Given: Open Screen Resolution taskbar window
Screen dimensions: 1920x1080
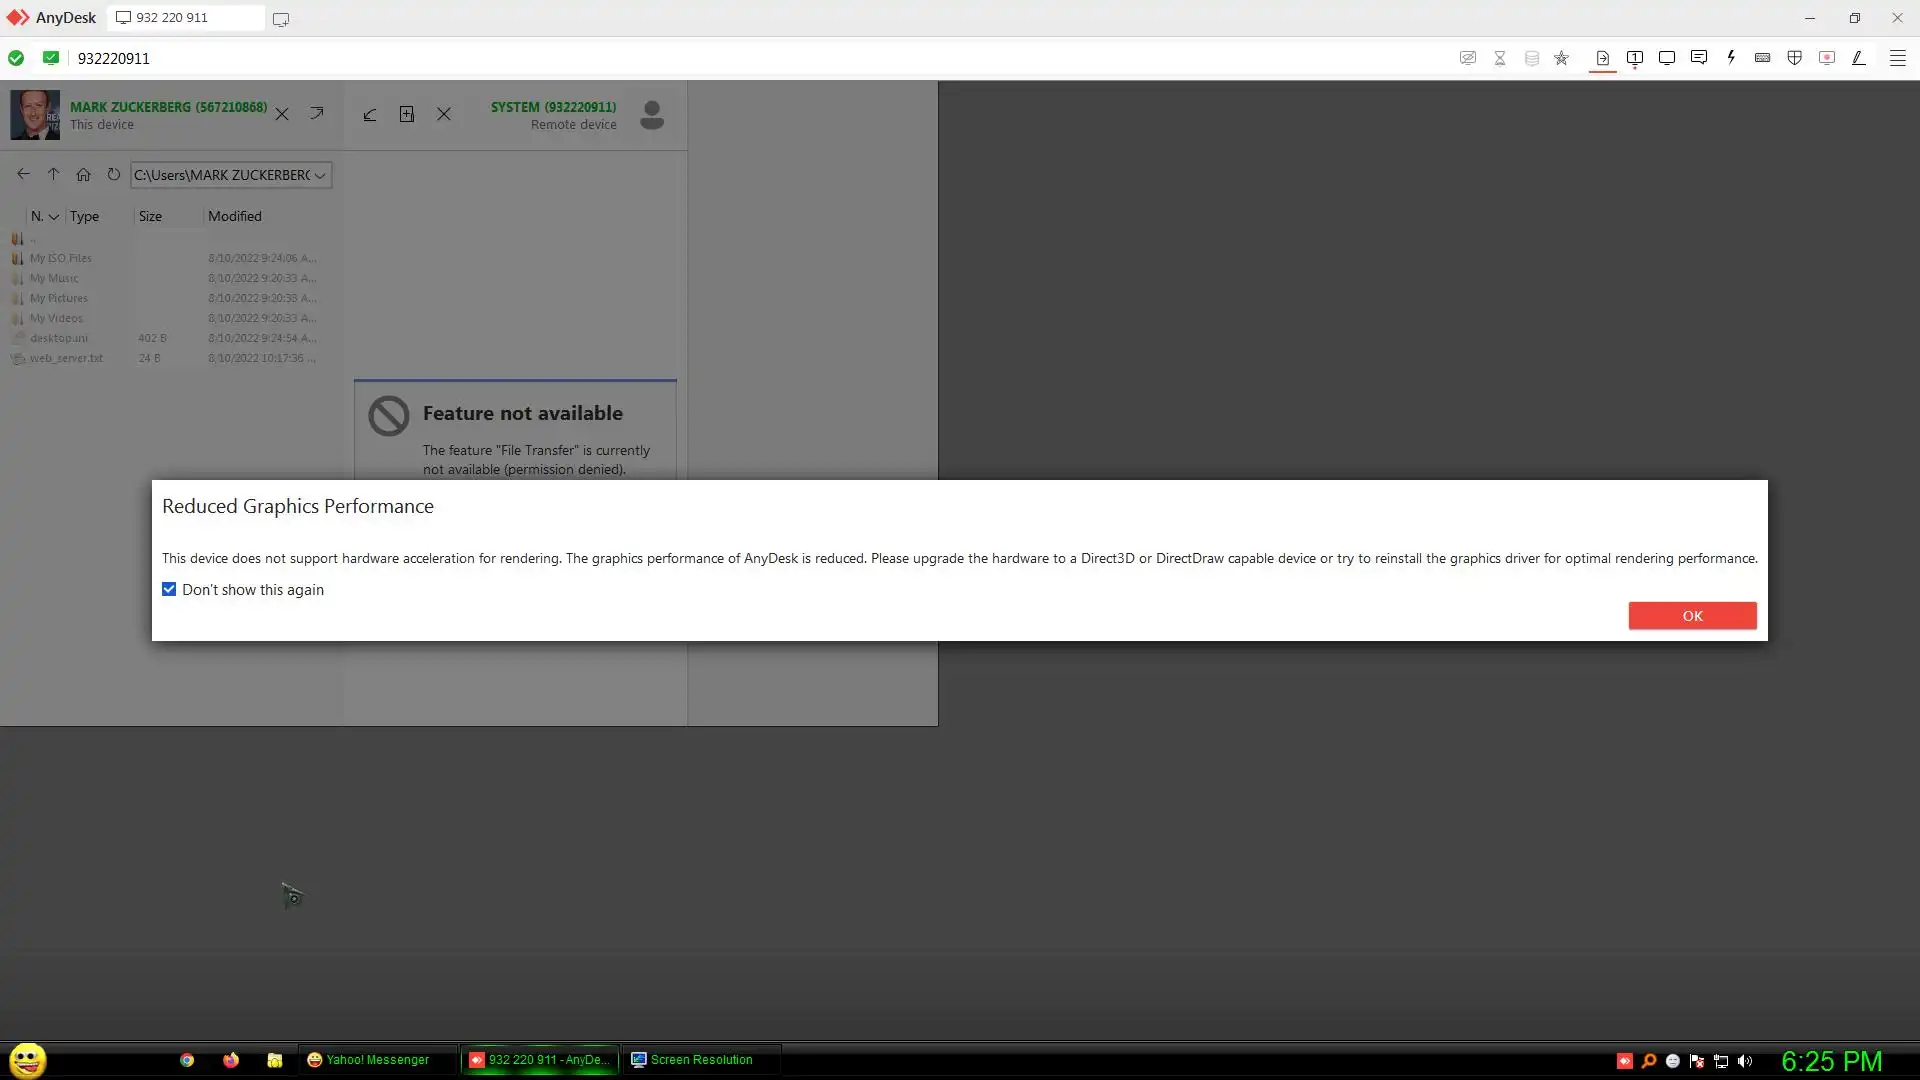Looking at the screenshot, I should (692, 1060).
